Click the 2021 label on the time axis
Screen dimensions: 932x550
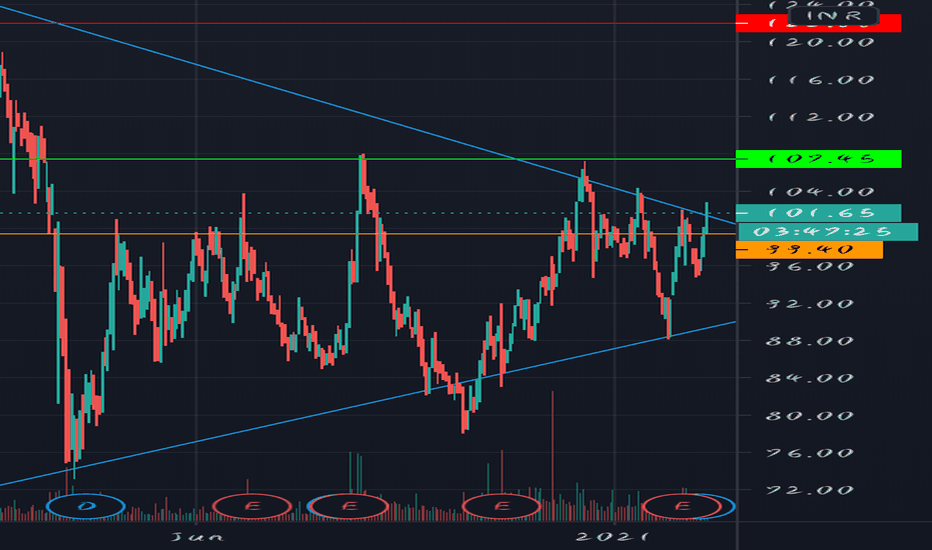click(x=614, y=537)
